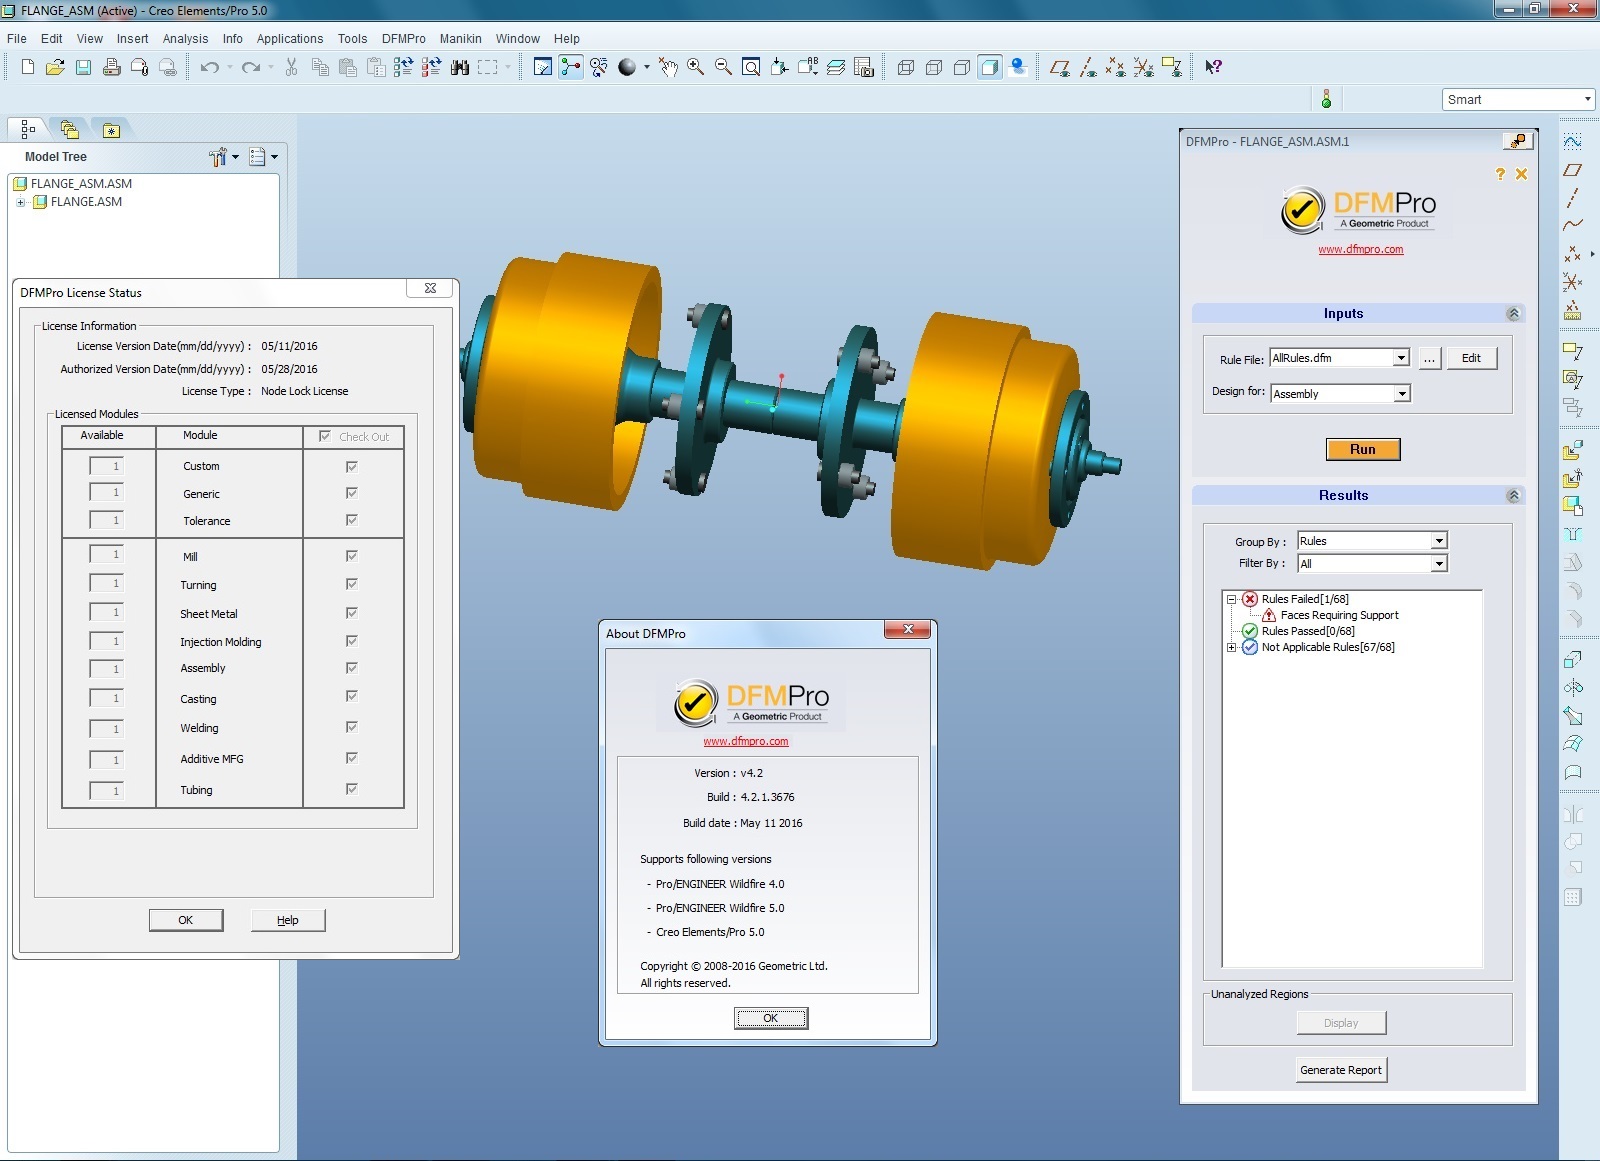Toggle the Mill module checkbox
The height and width of the screenshot is (1161, 1600).
click(x=351, y=556)
